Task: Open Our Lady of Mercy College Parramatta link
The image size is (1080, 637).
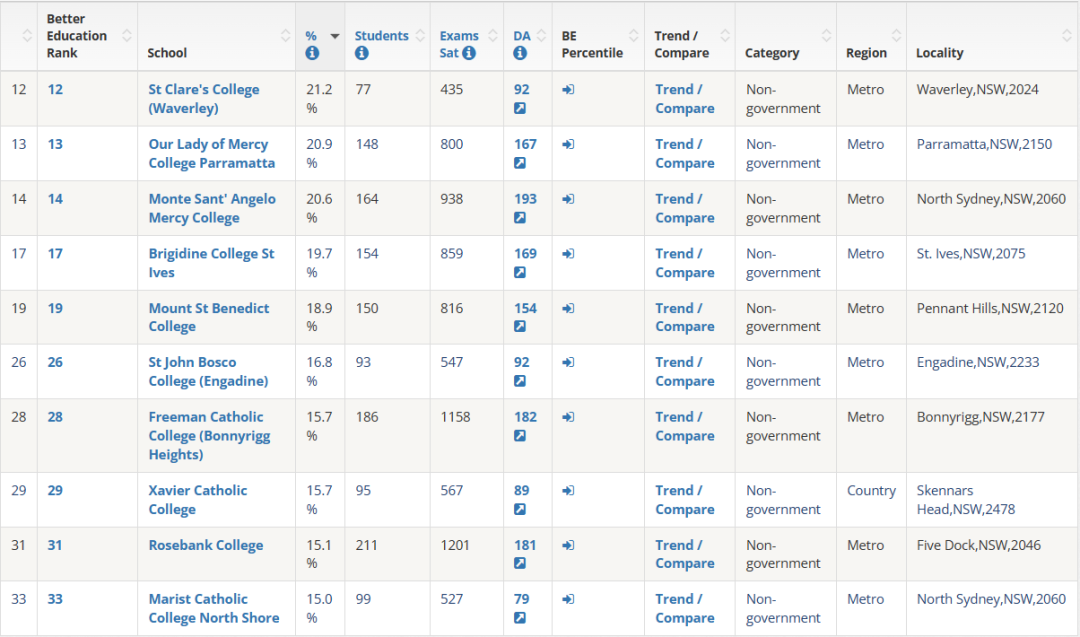Action: [211, 153]
